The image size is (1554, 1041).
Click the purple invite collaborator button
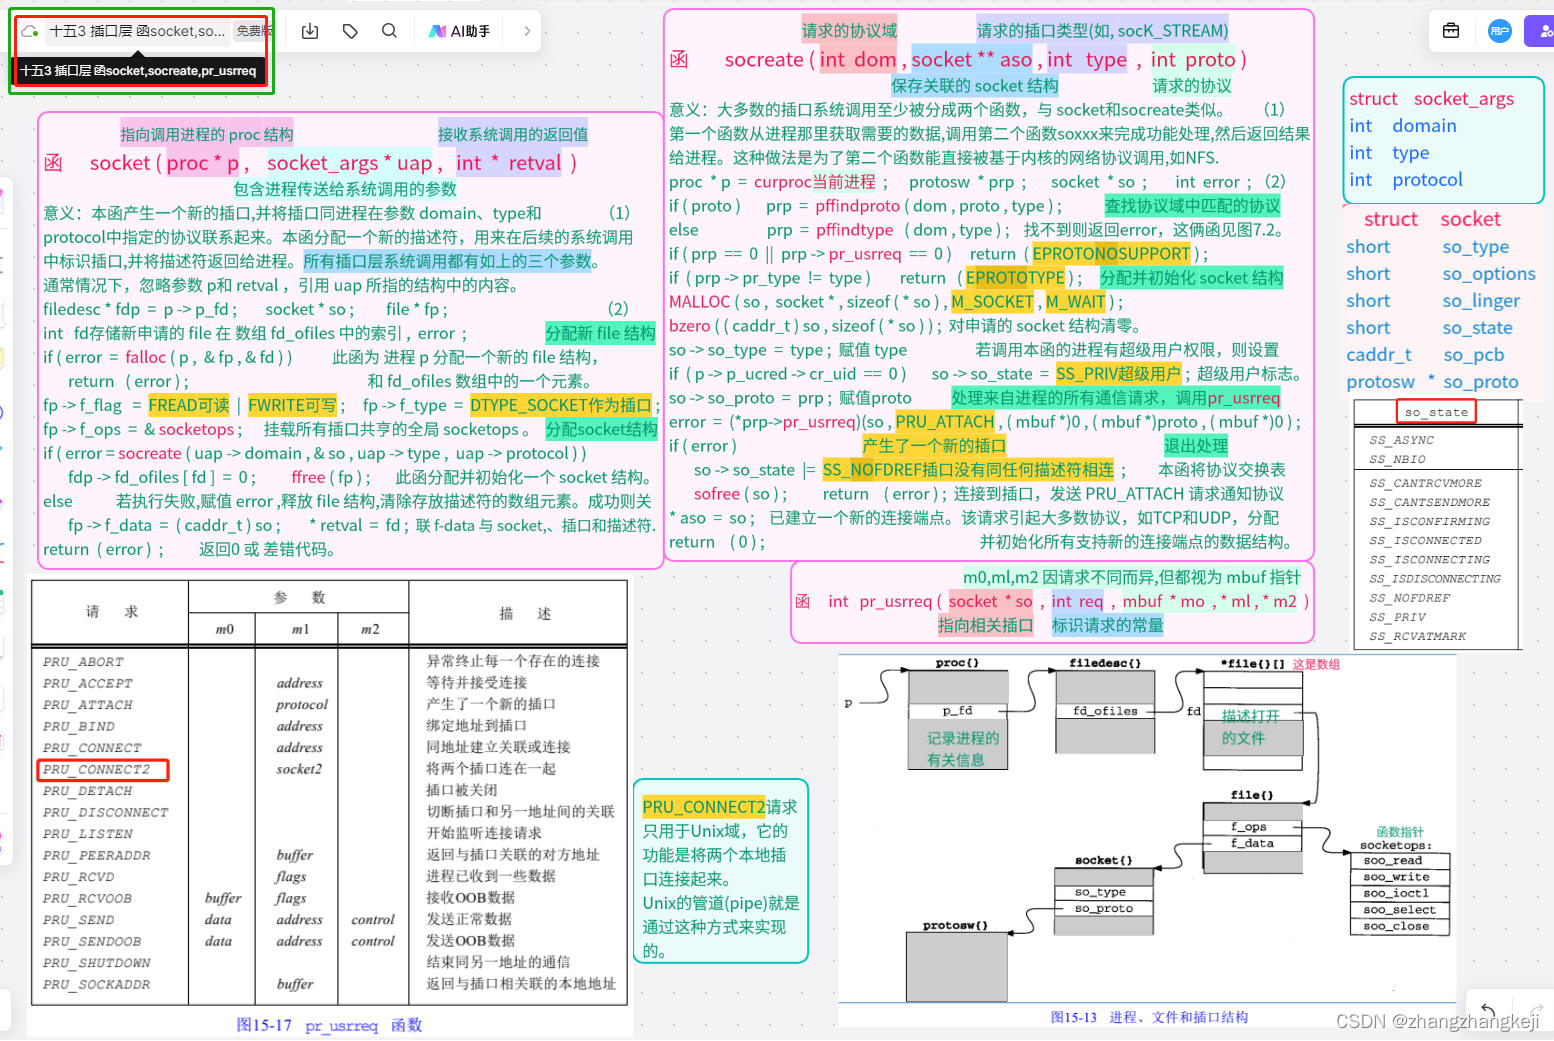tap(1540, 31)
